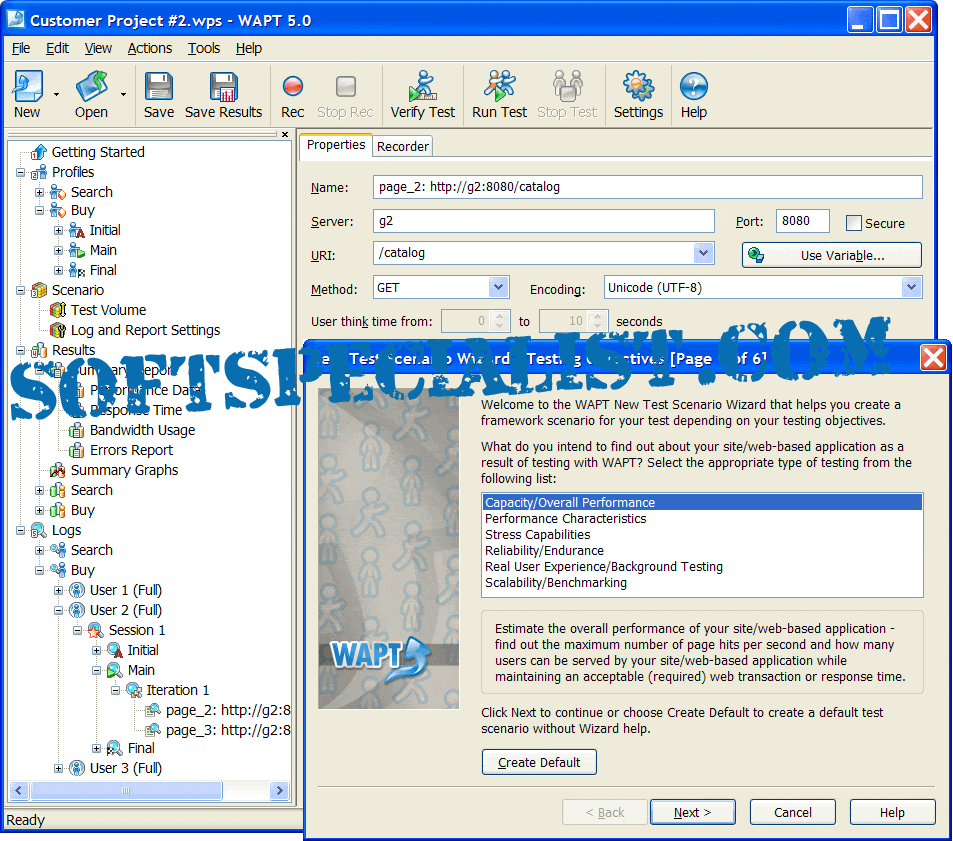Collapse the Scenario tree node
Viewport: 953px width, 841px height.
[x=21, y=290]
